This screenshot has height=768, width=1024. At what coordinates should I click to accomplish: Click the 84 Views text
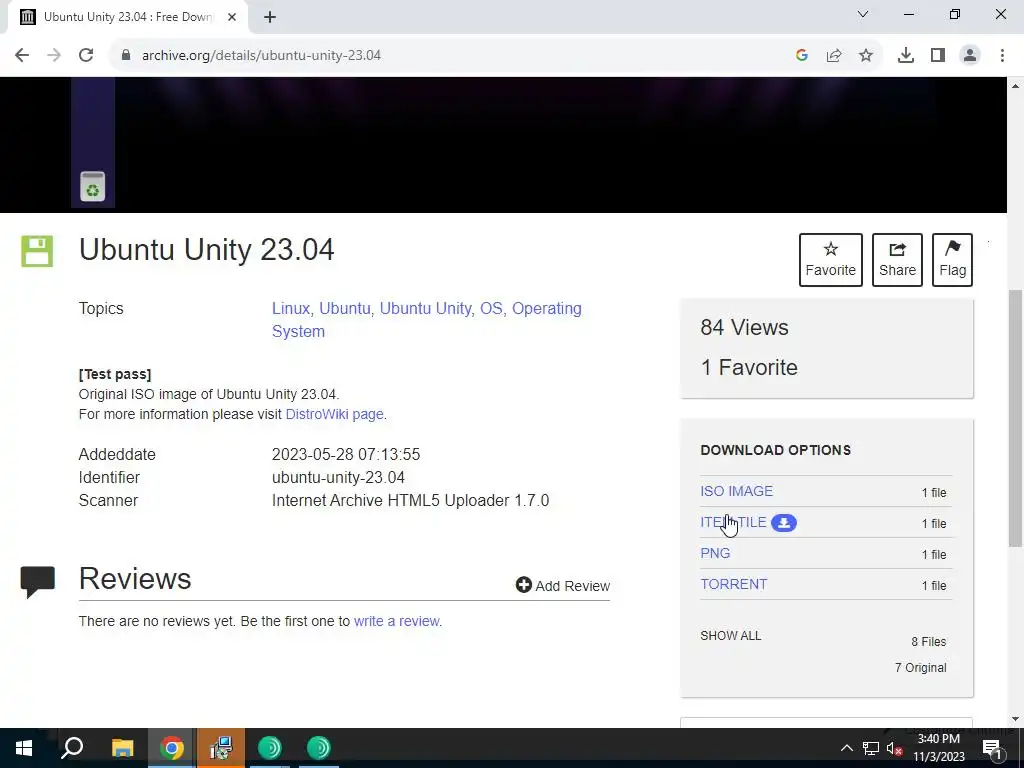point(744,327)
